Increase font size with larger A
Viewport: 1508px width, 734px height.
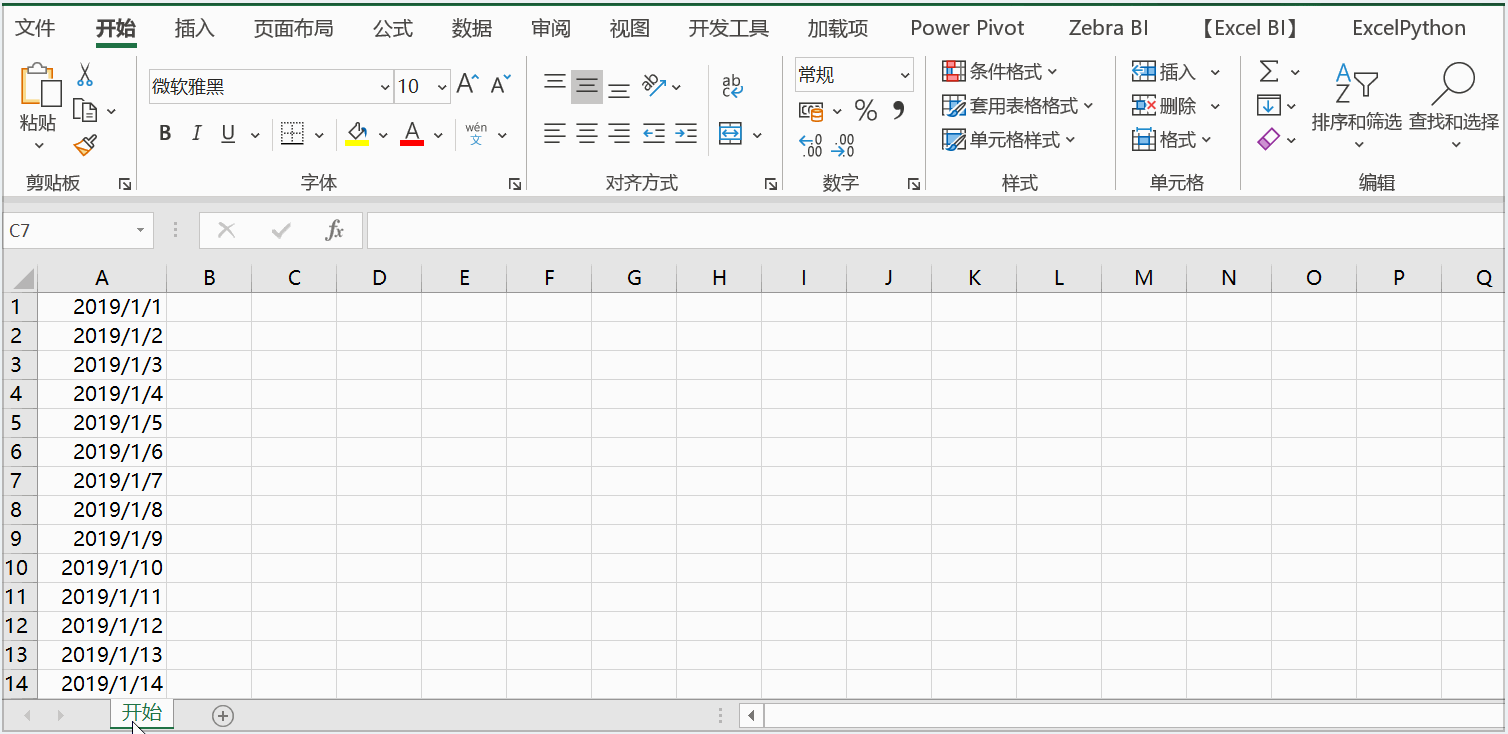point(467,85)
